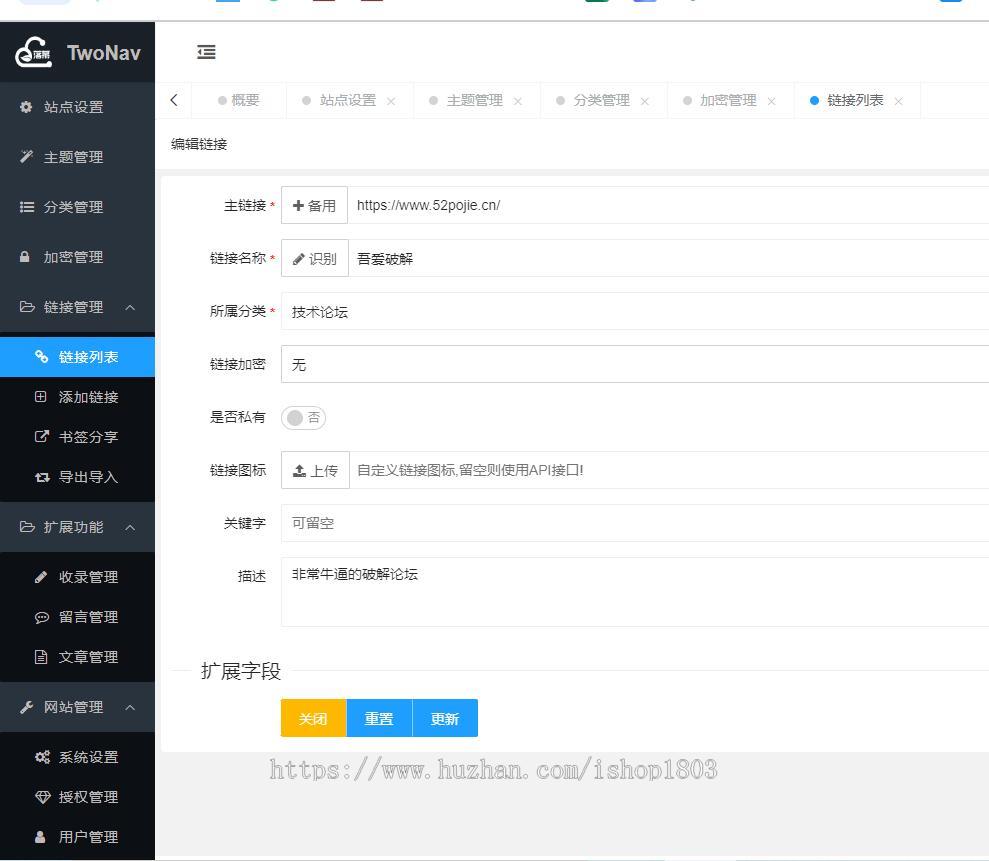Toggle the 是否私有 switch
The width and height of the screenshot is (989, 861).
(x=303, y=418)
